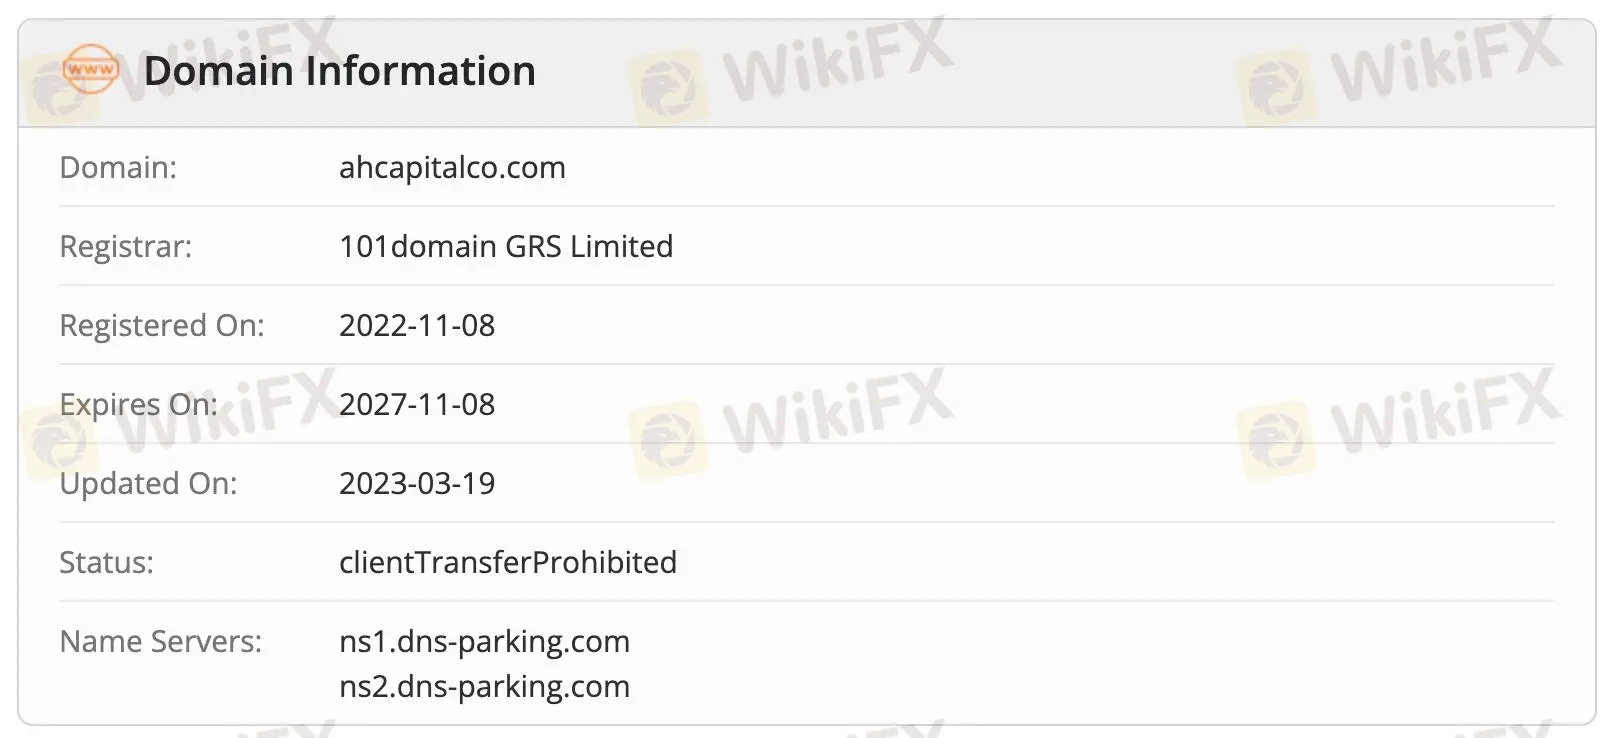Viewport: 1618px width, 738px height.
Task: Click the Expires On label
Action: coord(138,404)
